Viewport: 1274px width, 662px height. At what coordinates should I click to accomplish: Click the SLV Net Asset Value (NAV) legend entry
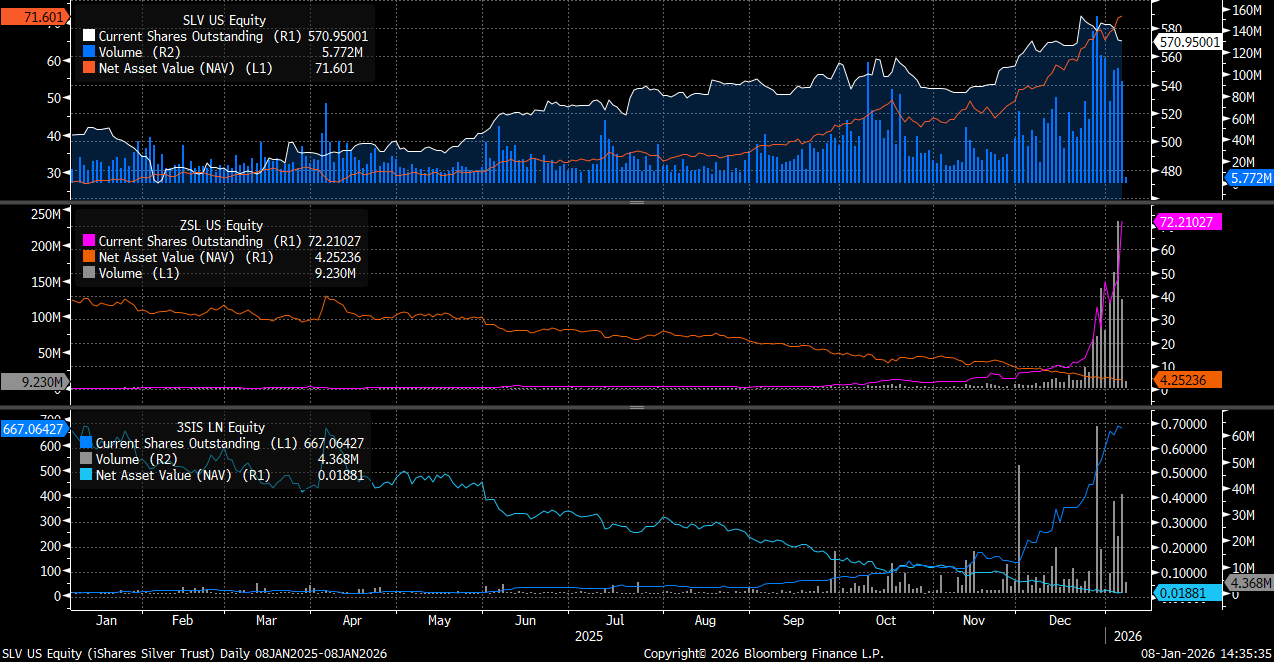click(x=175, y=68)
